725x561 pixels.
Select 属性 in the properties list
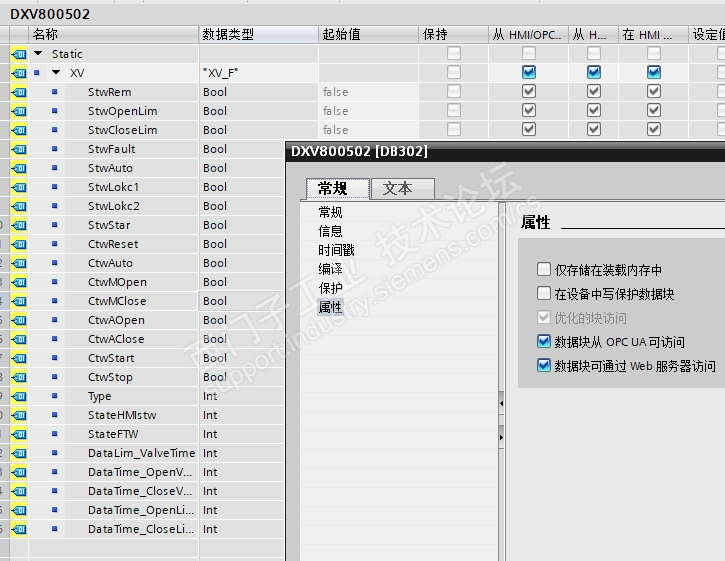pos(330,307)
